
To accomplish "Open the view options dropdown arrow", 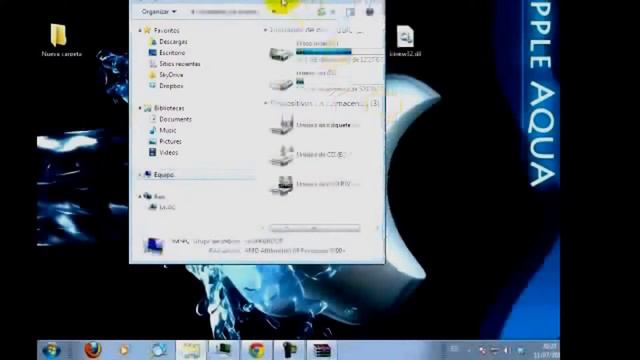I will [333, 12].
